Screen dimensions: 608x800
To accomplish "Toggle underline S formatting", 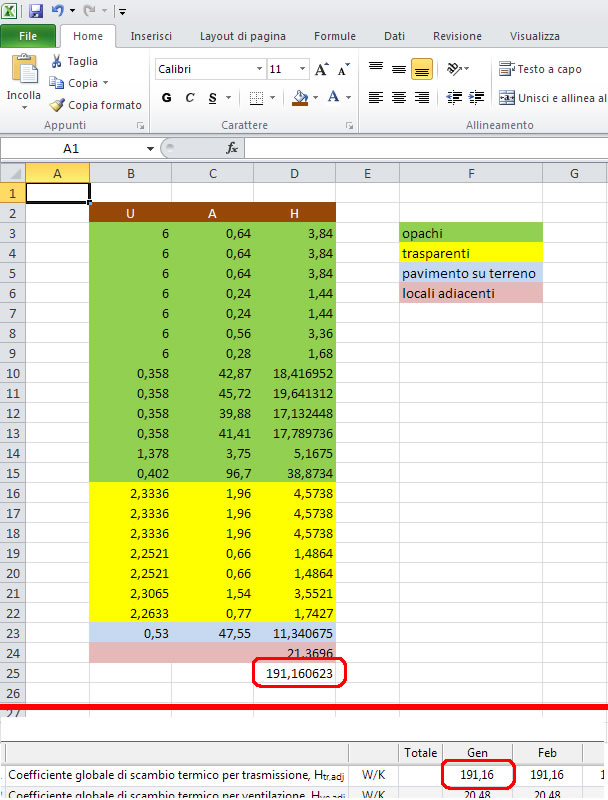I will pos(213,97).
